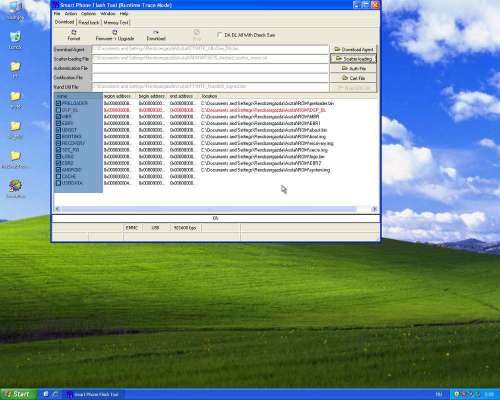Screen dimensions: 500x400
Task: Uncheck the EBR1 partition checkbox
Action: pyautogui.click(x=58, y=123)
